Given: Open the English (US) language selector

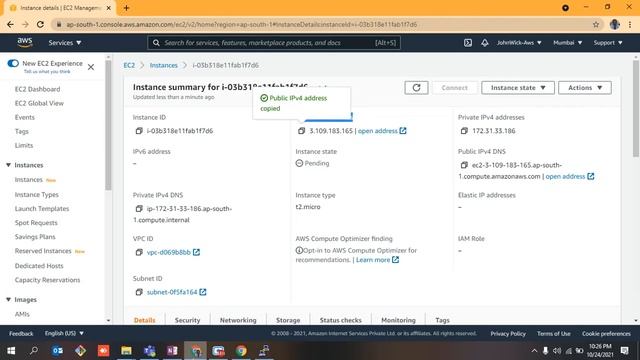Looking at the screenshot, I should (64, 333).
